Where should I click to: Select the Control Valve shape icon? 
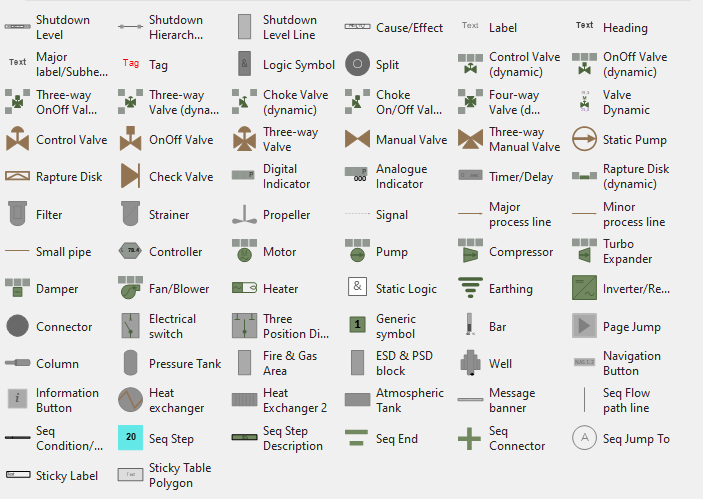17,139
